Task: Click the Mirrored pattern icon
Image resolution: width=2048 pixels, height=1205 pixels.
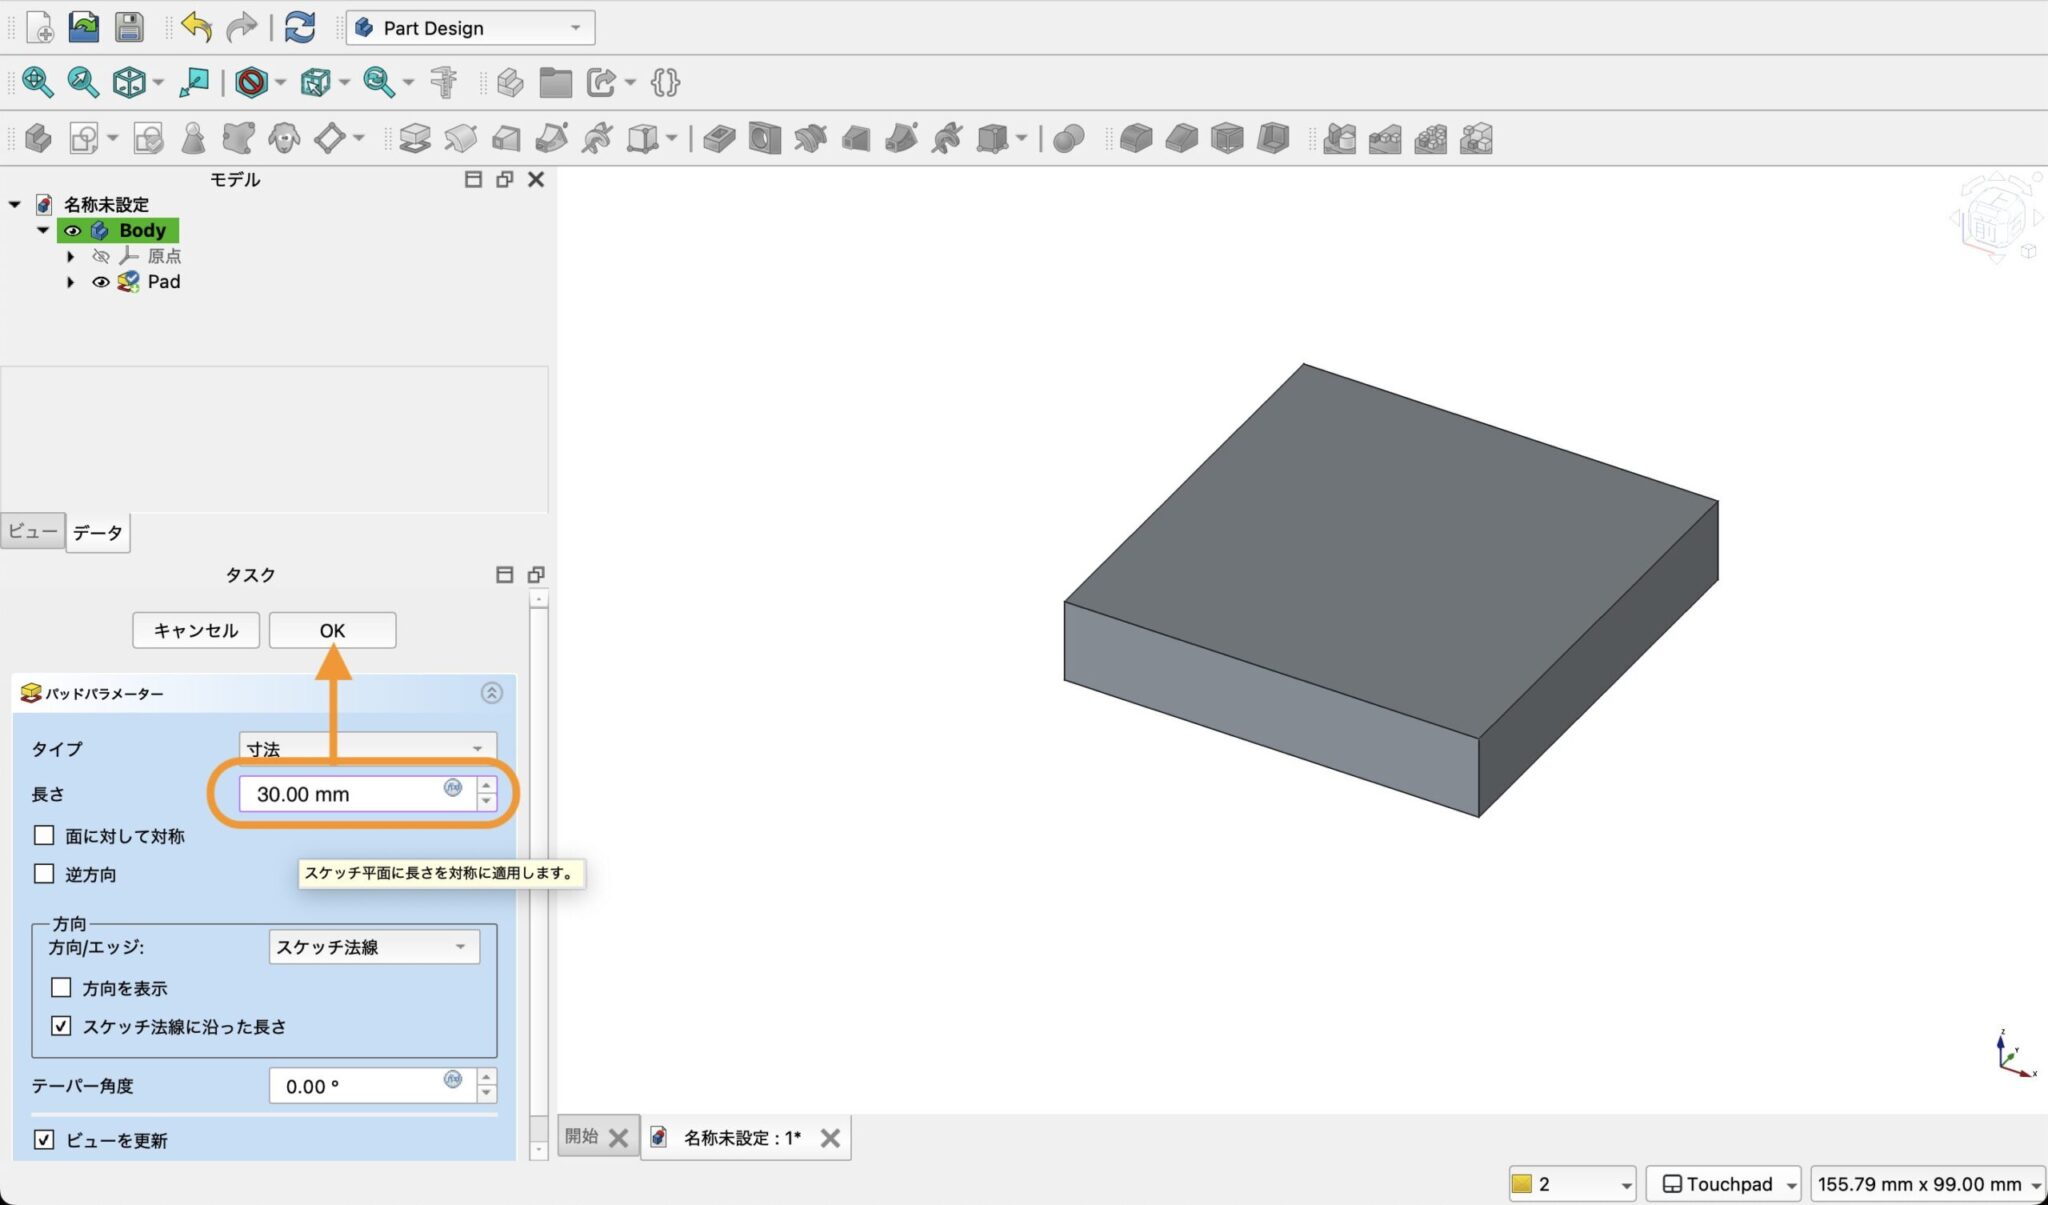Action: [1339, 138]
